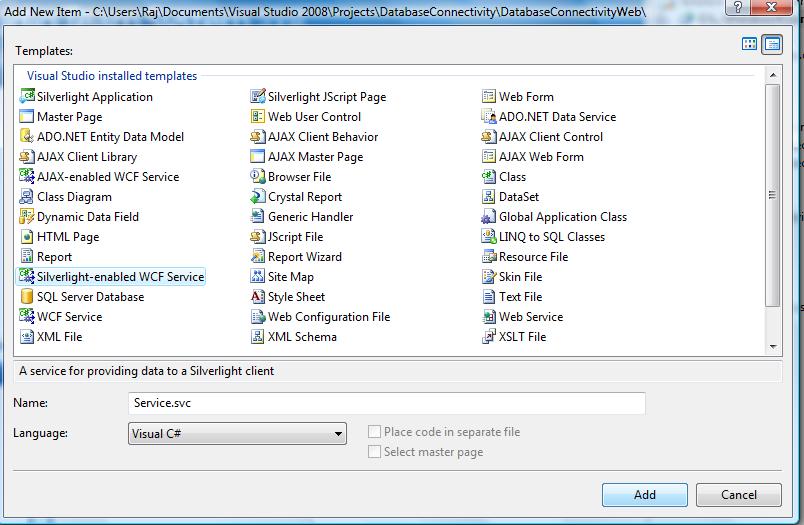Click the 'XSLT File' label text
804x525 pixels.
(x=522, y=337)
